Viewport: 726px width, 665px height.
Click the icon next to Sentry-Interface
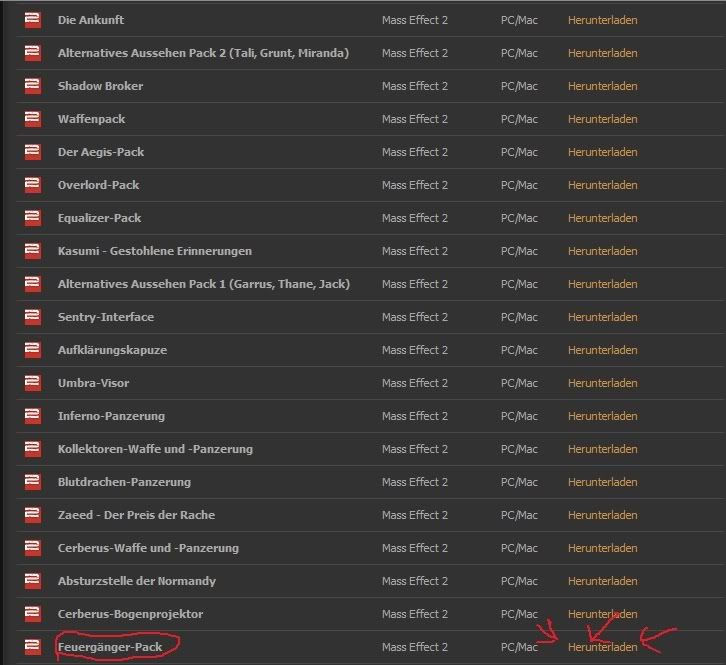point(32,317)
